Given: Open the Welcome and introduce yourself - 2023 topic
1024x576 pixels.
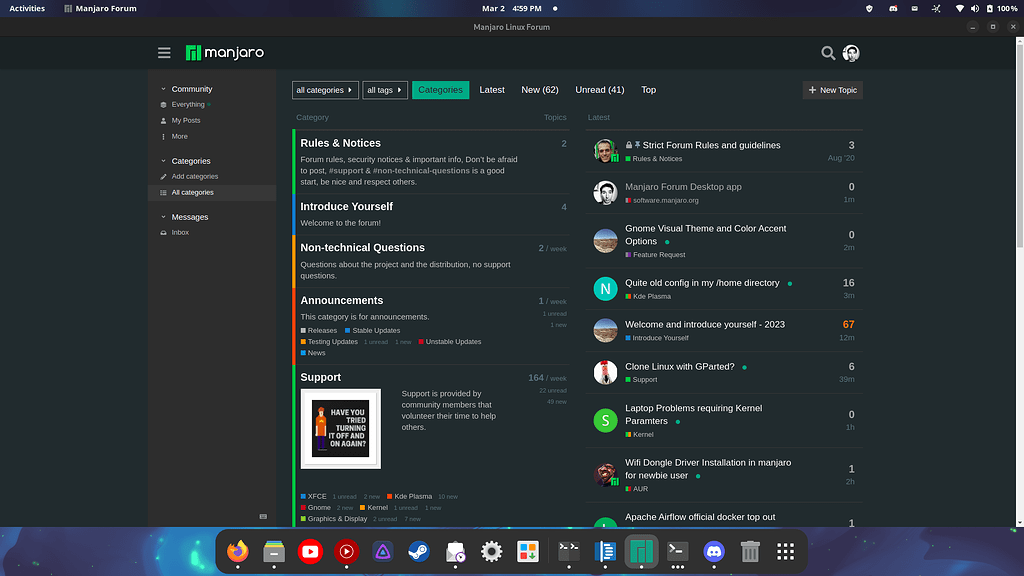Looking at the screenshot, I should (707, 324).
